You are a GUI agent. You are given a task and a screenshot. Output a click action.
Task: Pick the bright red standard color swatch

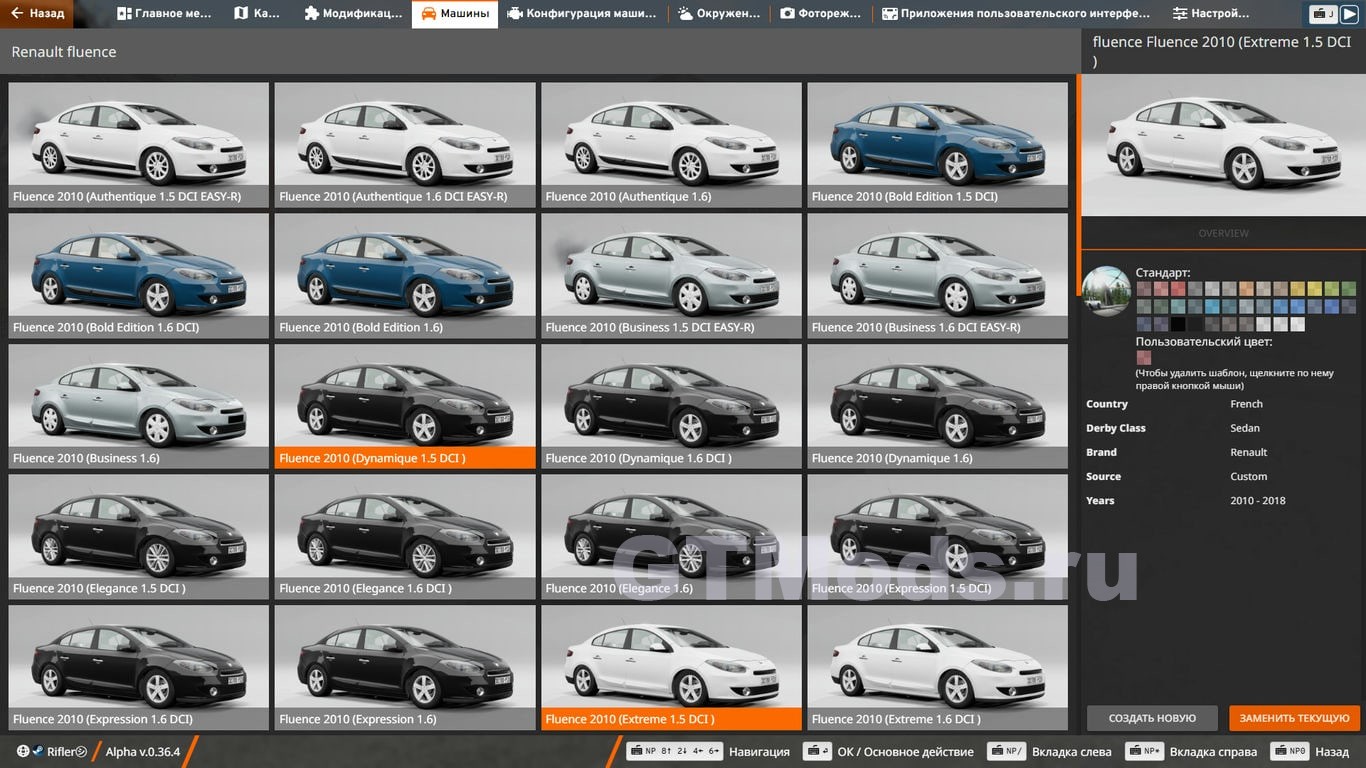tap(1178, 289)
